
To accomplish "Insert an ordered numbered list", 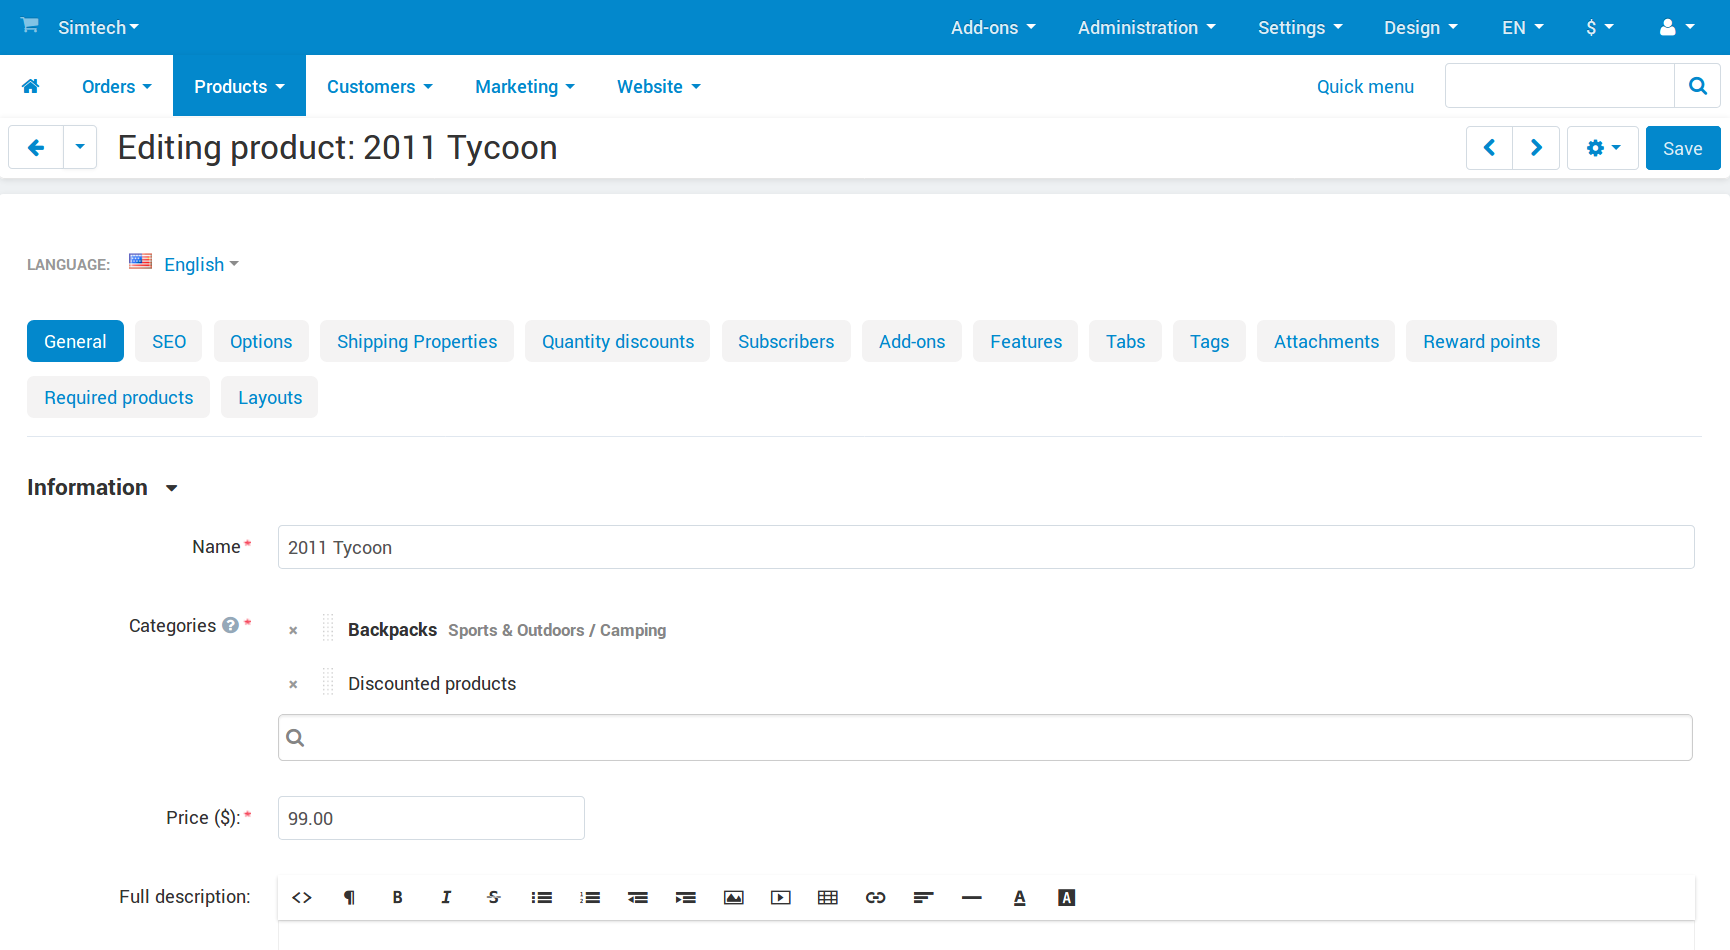I will coord(590,898).
